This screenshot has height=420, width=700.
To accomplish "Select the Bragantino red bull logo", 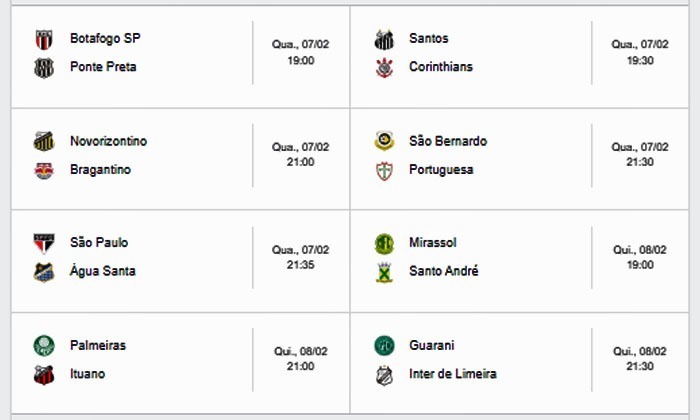I will (x=44, y=170).
